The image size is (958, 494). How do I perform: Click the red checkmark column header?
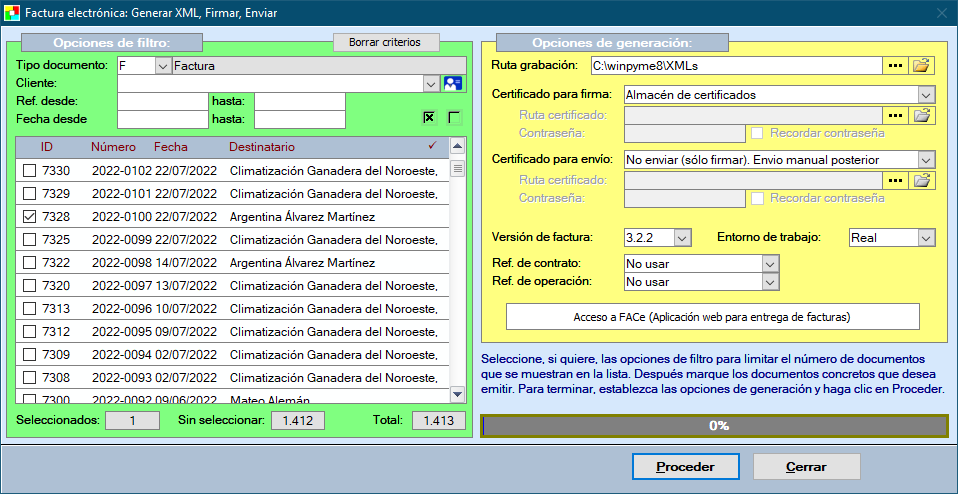click(x=432, y=146)
